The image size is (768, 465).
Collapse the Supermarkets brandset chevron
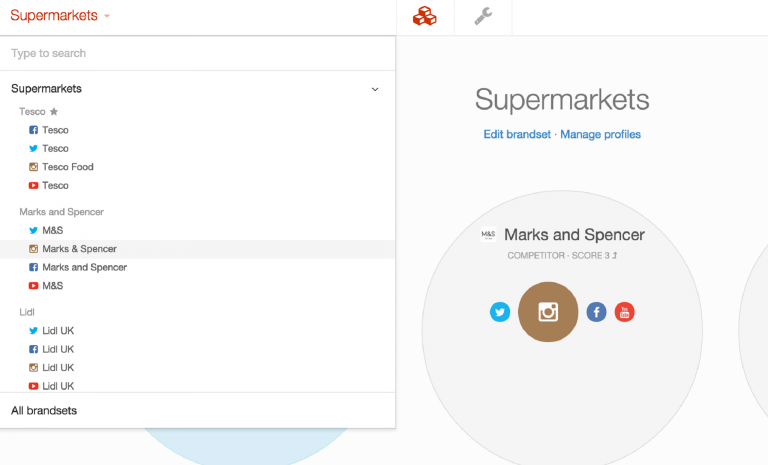point(375,89)
